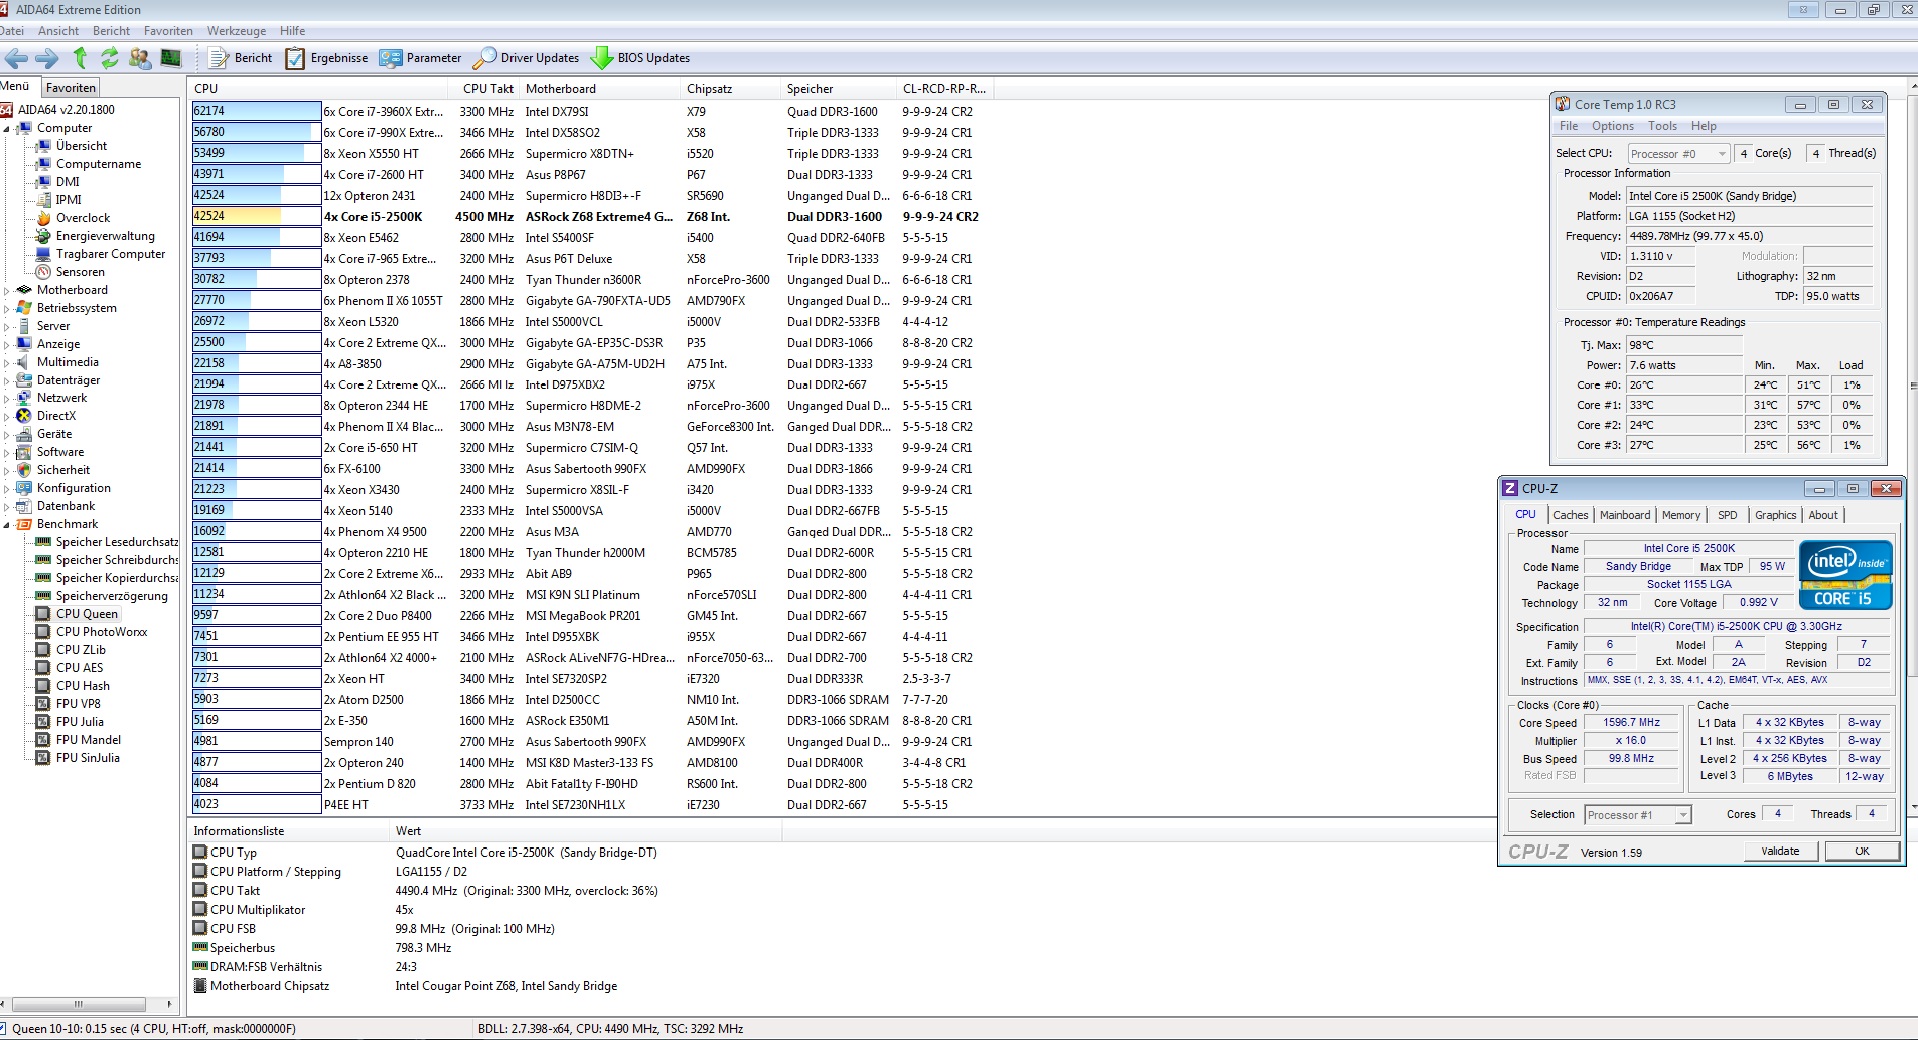1918x1040 pixels.
Task: Expand the Software tree node
Action: 6,452
